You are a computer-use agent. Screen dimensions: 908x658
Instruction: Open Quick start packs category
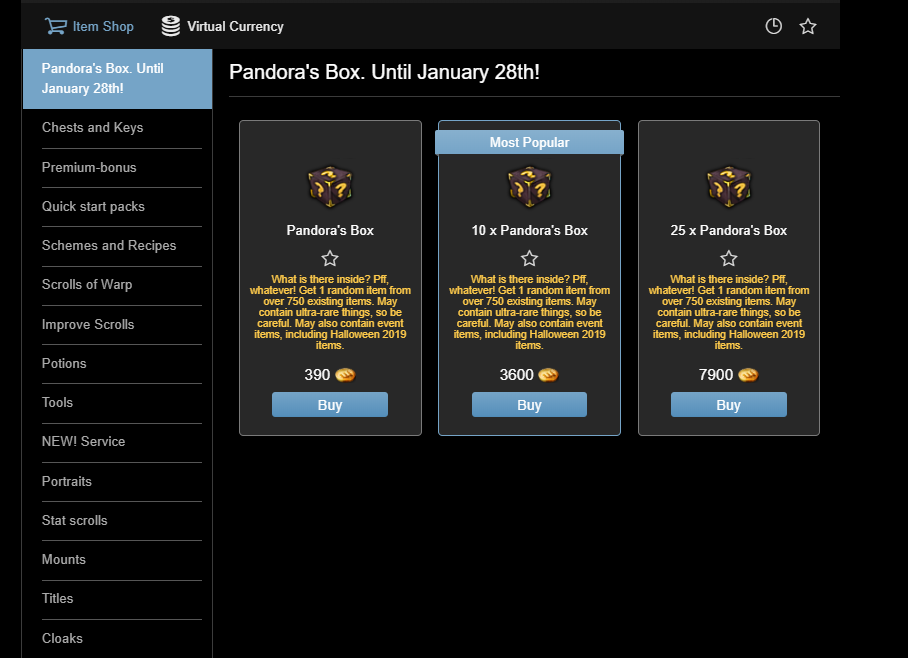(x=122, y=207)
